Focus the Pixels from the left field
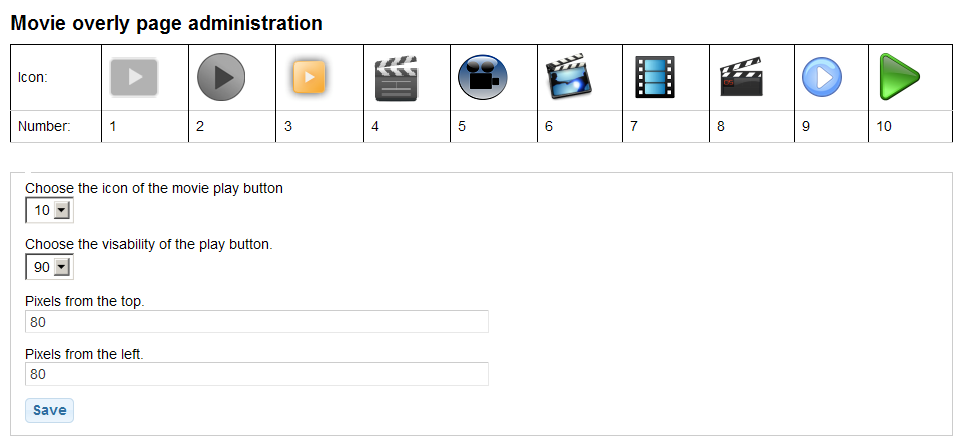Image resolution: width=964 pixels, height=447 pixels. tap(257, 374)
